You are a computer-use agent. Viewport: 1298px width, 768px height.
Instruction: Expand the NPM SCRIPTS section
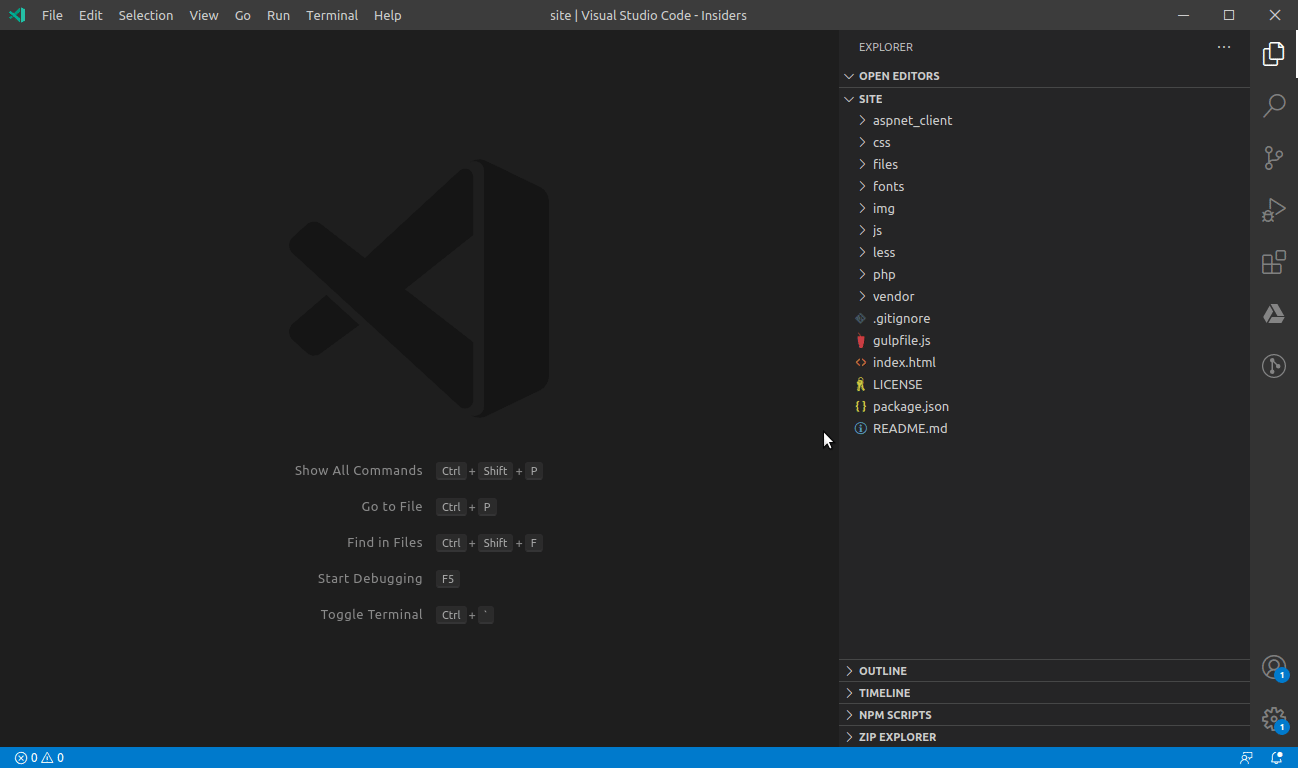tap(894, 715)
